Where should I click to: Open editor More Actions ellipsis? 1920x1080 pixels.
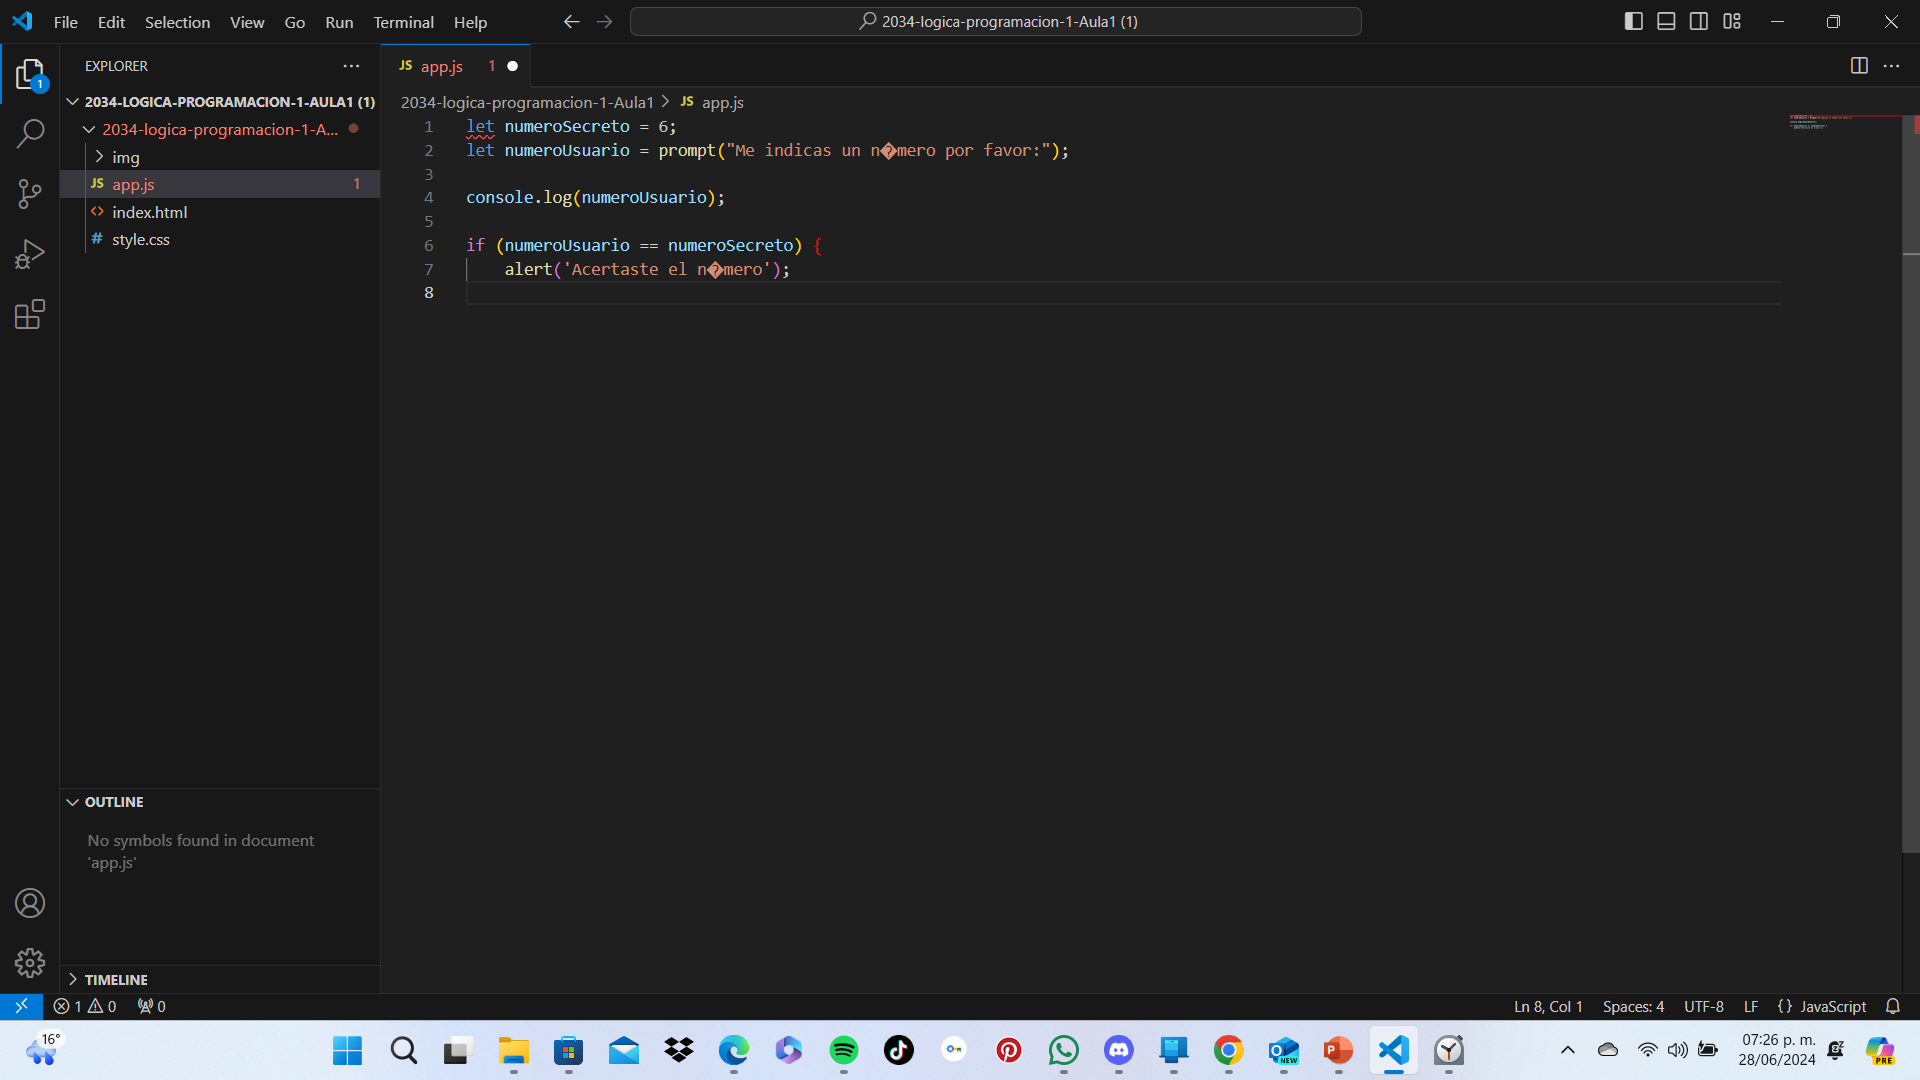click(x=1891, y=66)
